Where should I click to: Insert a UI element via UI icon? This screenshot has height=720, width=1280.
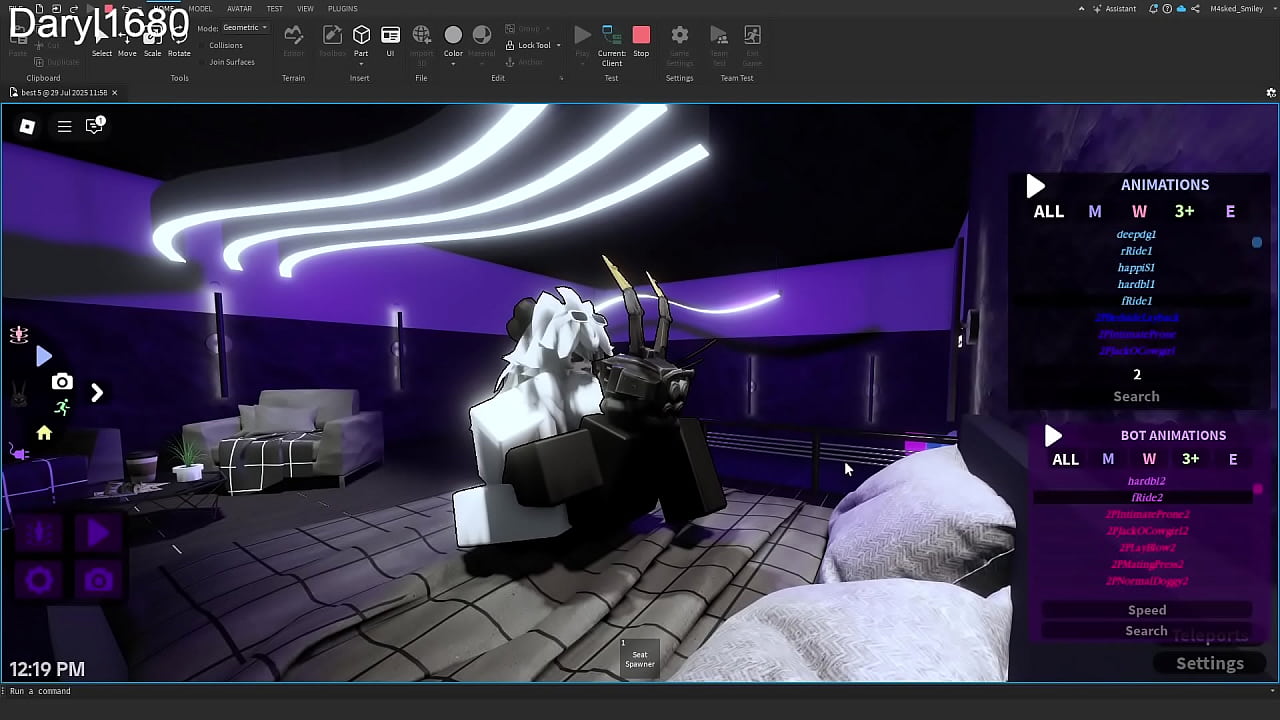390,36
